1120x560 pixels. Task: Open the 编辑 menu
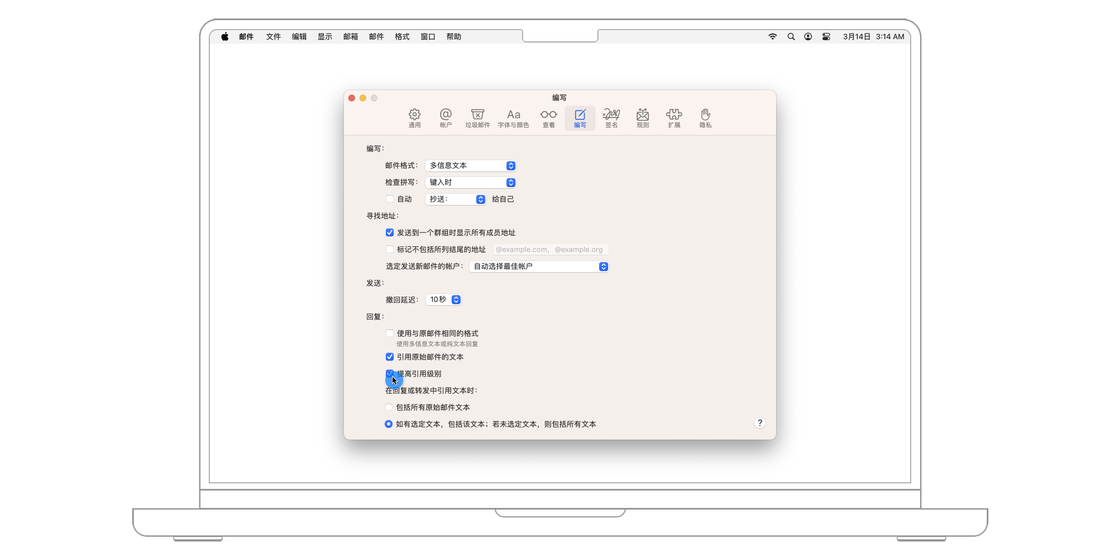point(299,36)
